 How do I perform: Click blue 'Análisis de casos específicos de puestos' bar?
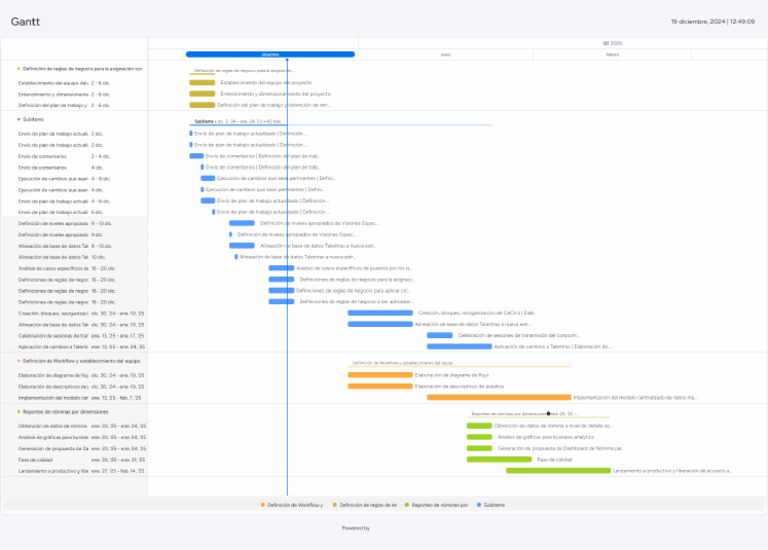click(x=281, y=268)
